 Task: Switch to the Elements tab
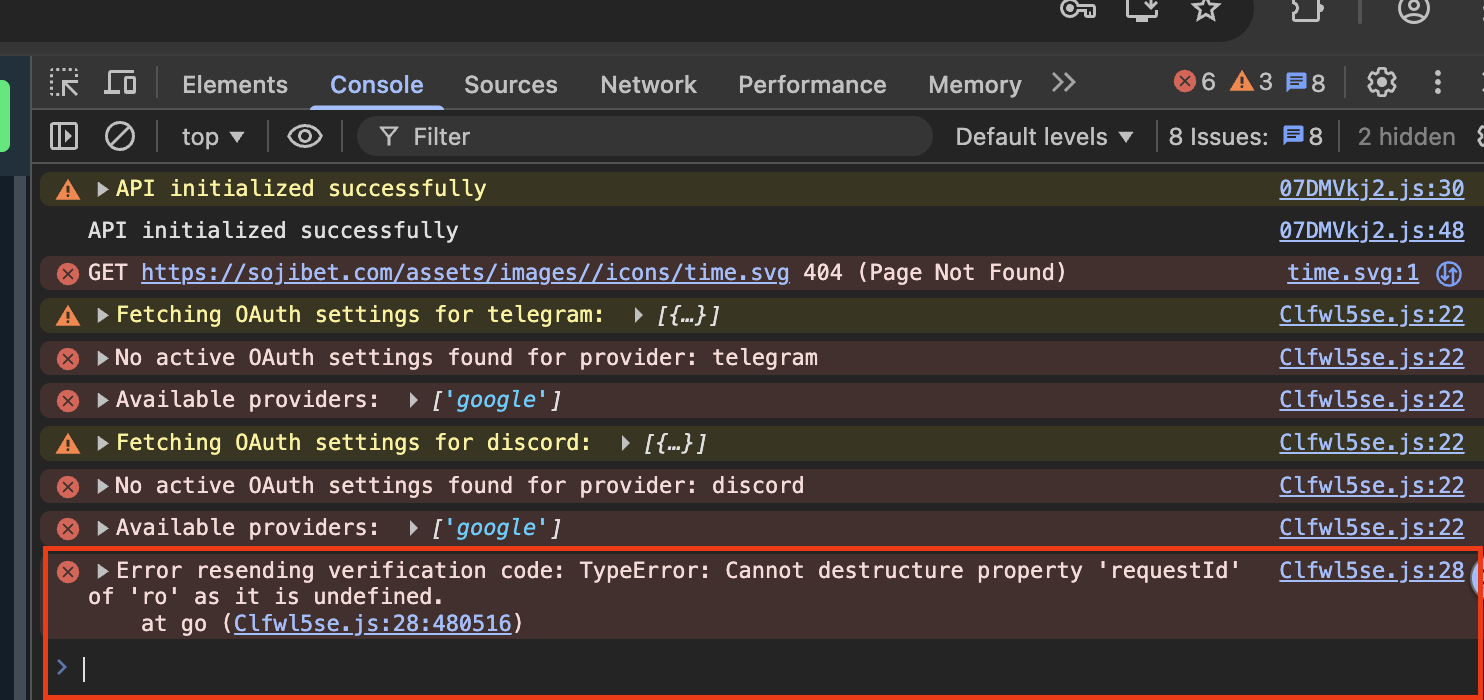click(234, 85)
